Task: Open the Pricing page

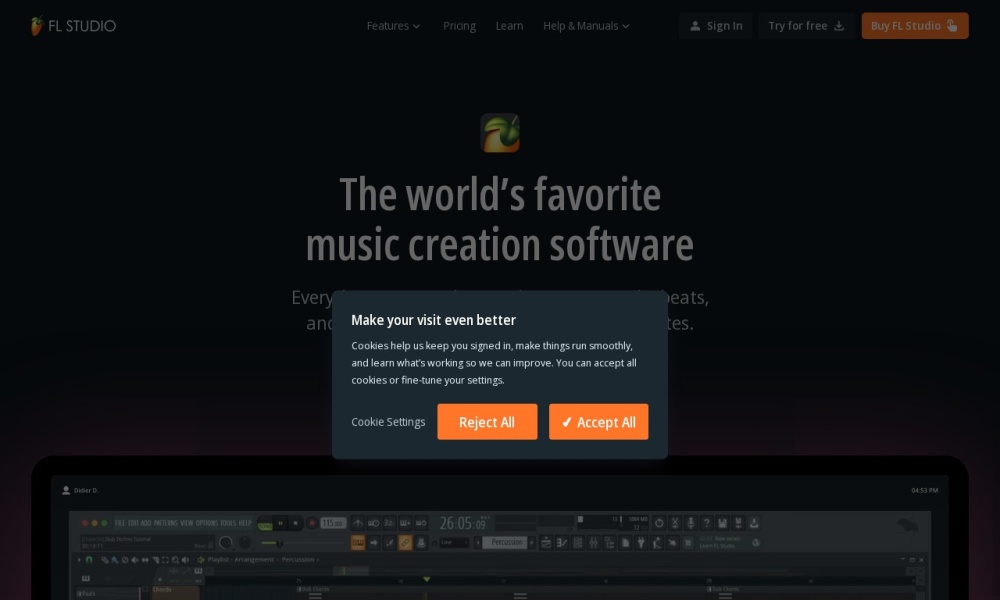Action: [x=459, y=26]
